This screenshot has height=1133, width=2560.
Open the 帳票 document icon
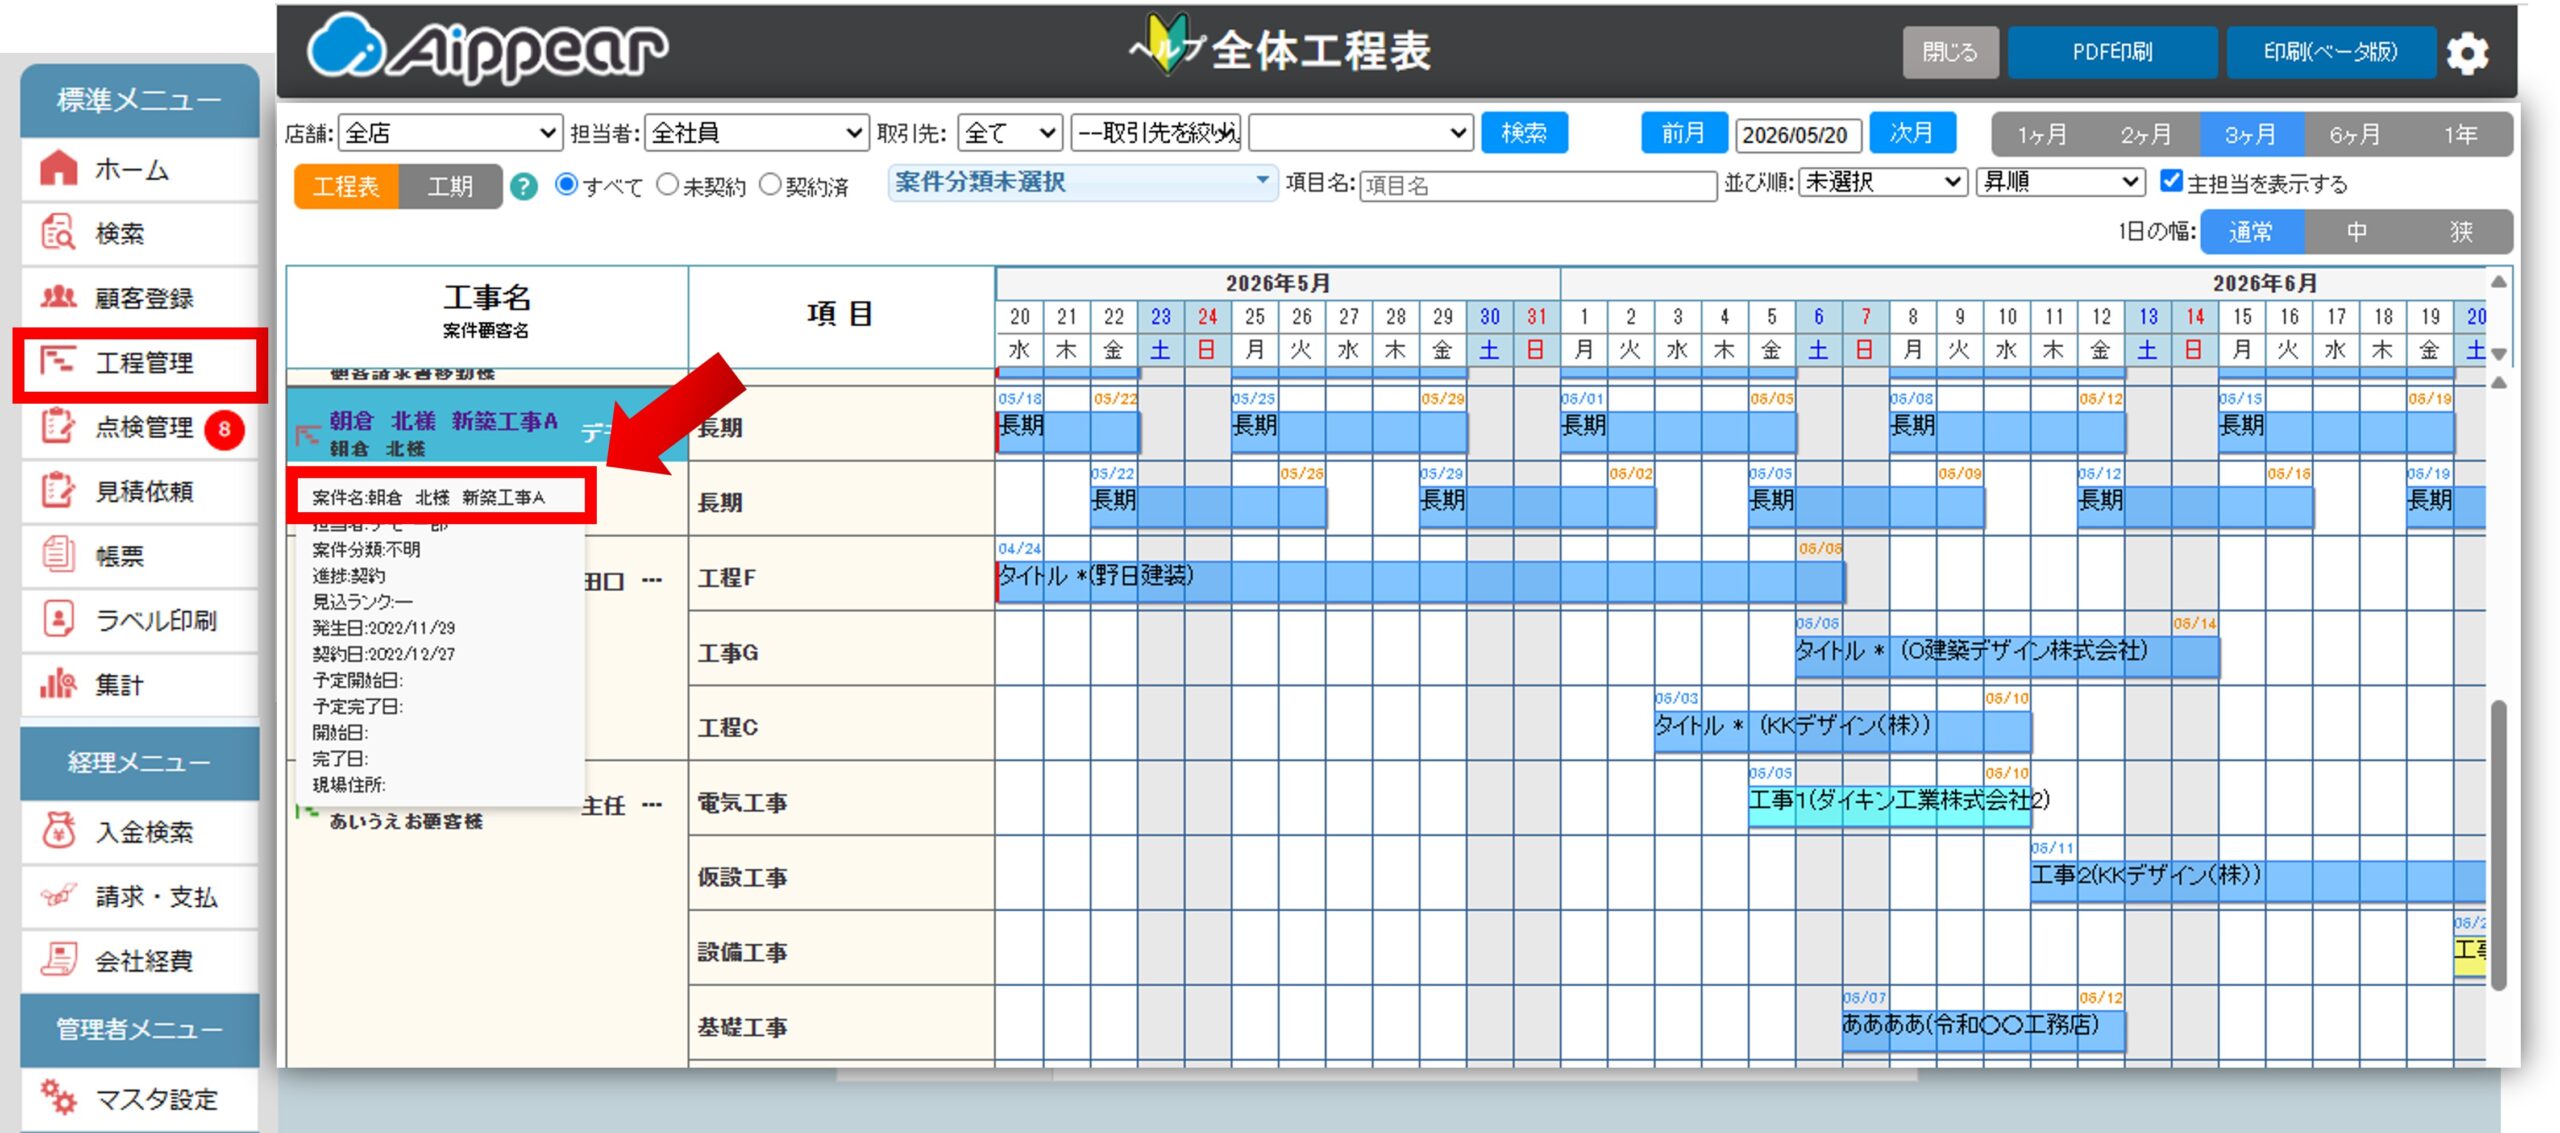pyautogui.click(x=58, y=554)
